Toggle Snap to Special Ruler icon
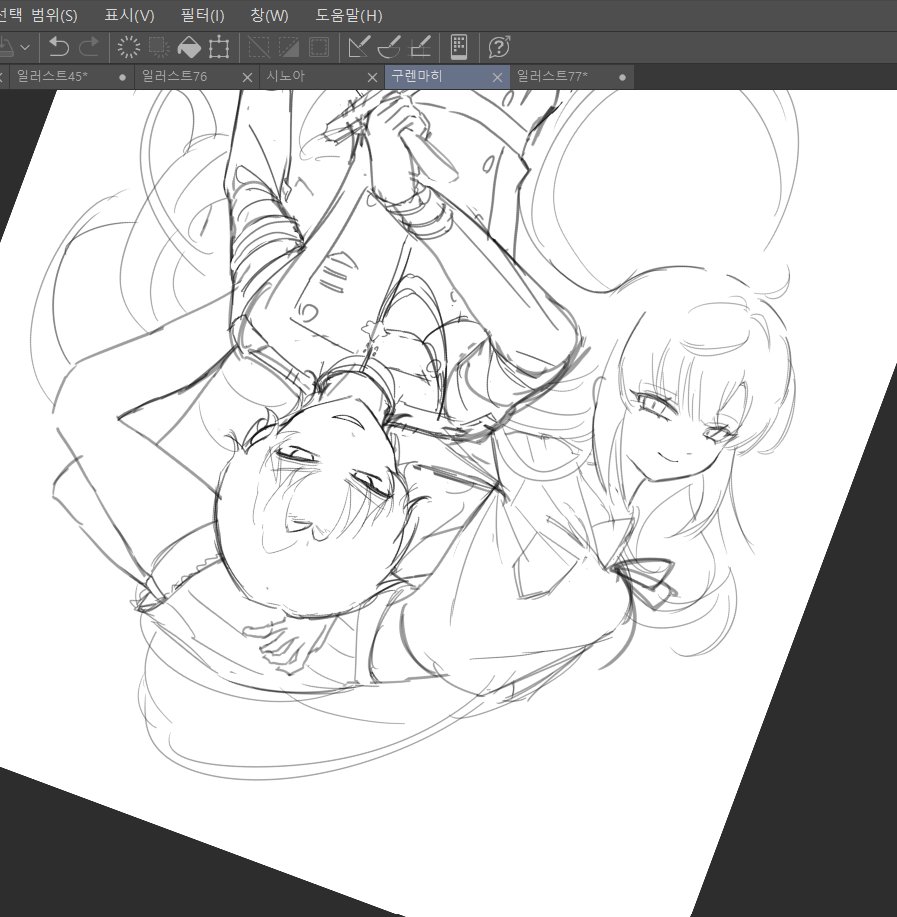This screenshot has width=897, height=917. pos(389,47)
